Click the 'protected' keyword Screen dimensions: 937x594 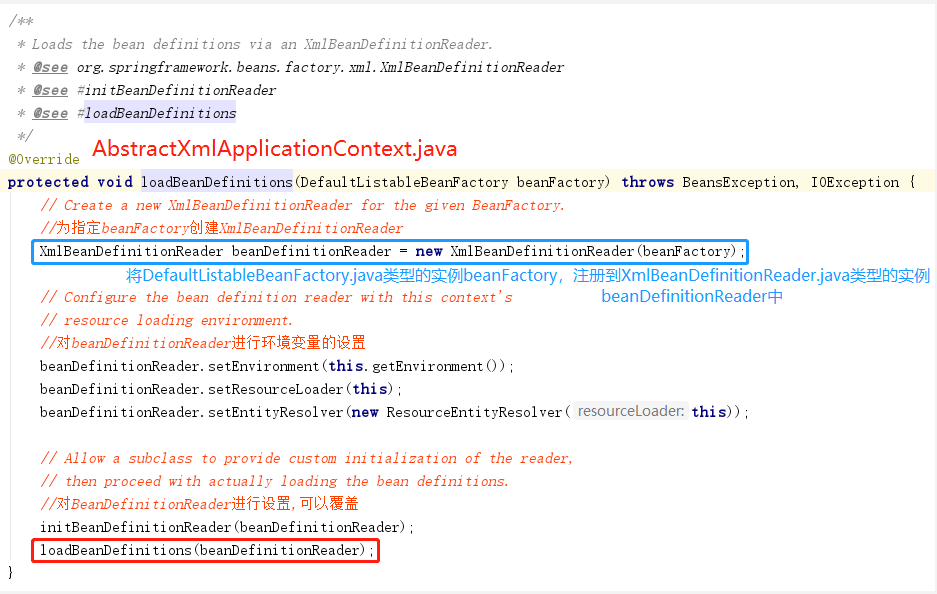point(48,182)
